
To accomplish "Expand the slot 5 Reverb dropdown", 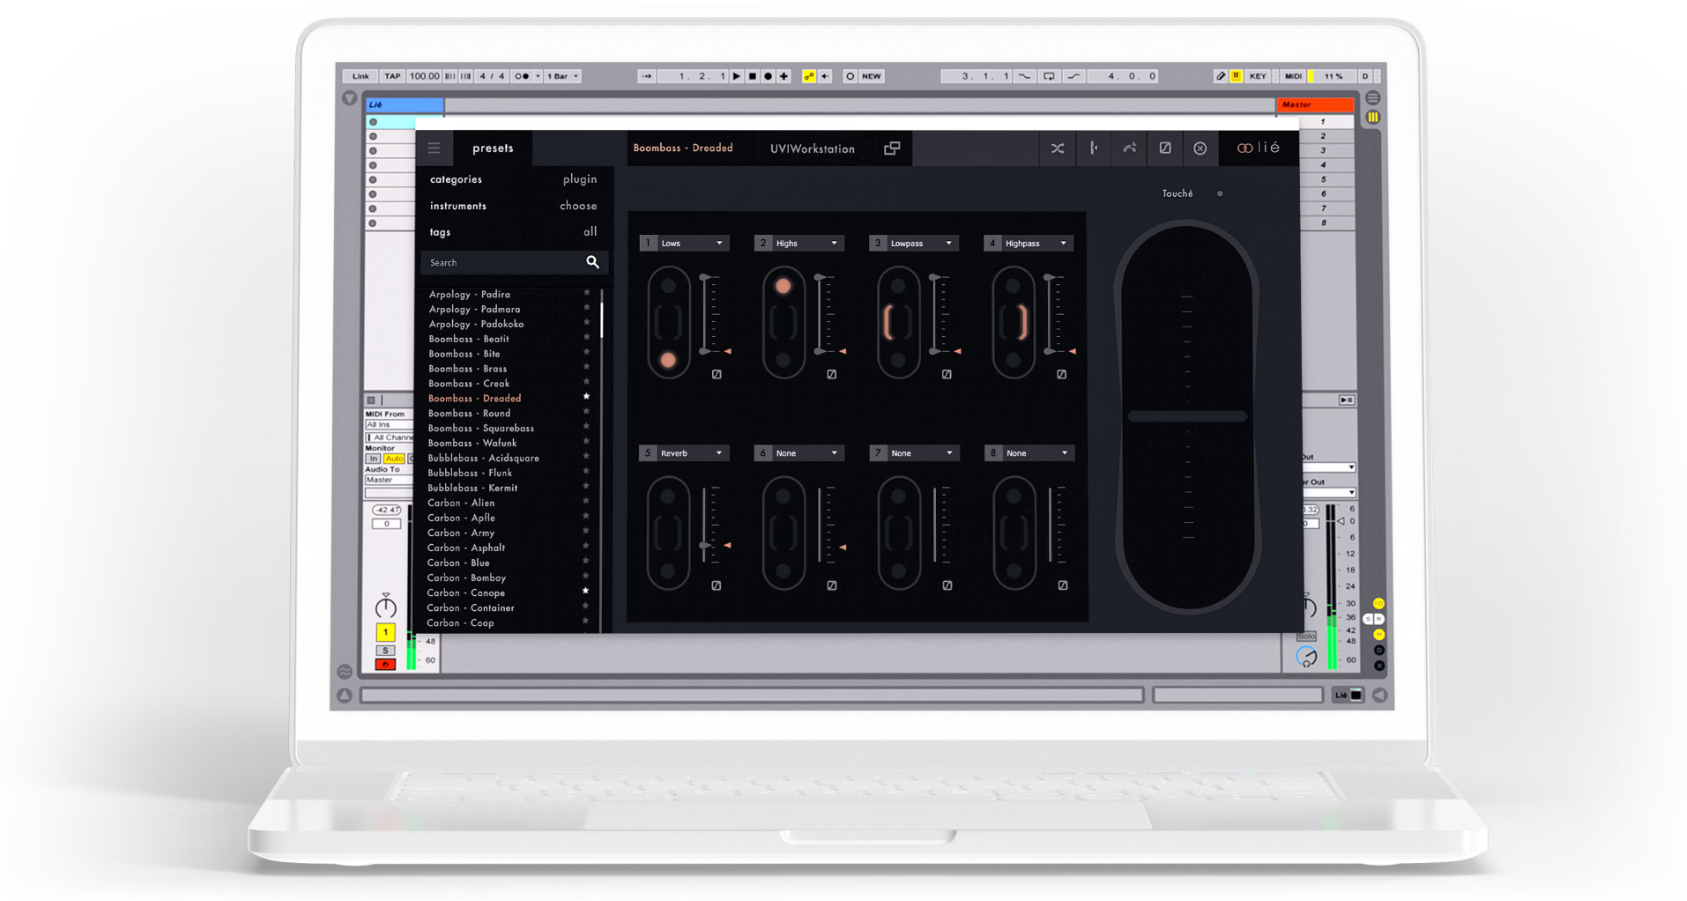I will tap(718, 453).
